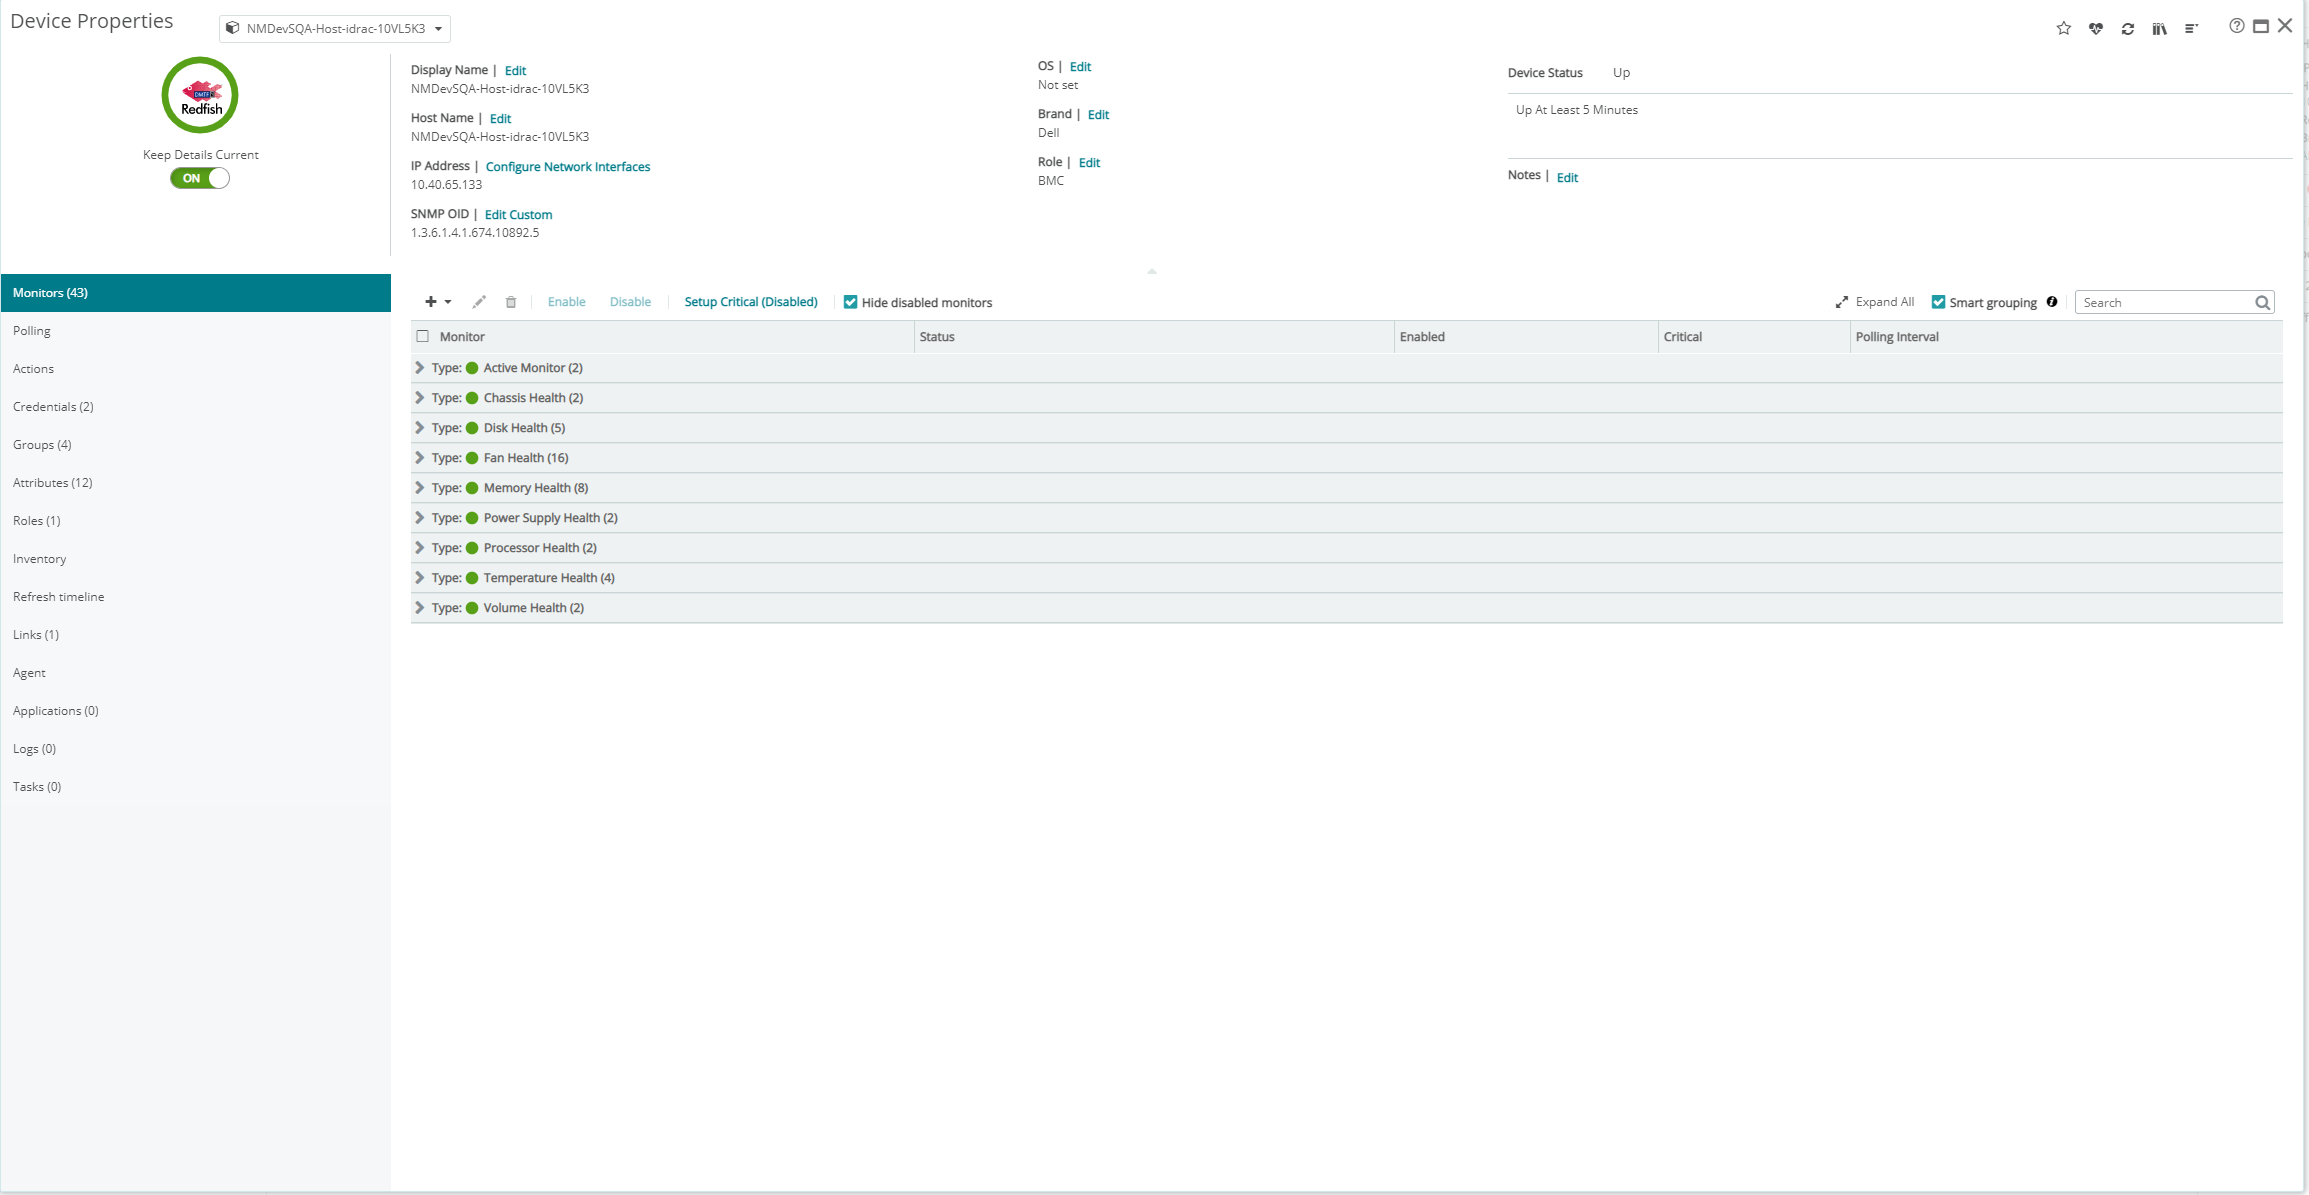Turn off Keep Details Current
The height and width of the screenshot is (1195, 2309).
(199, 178)
